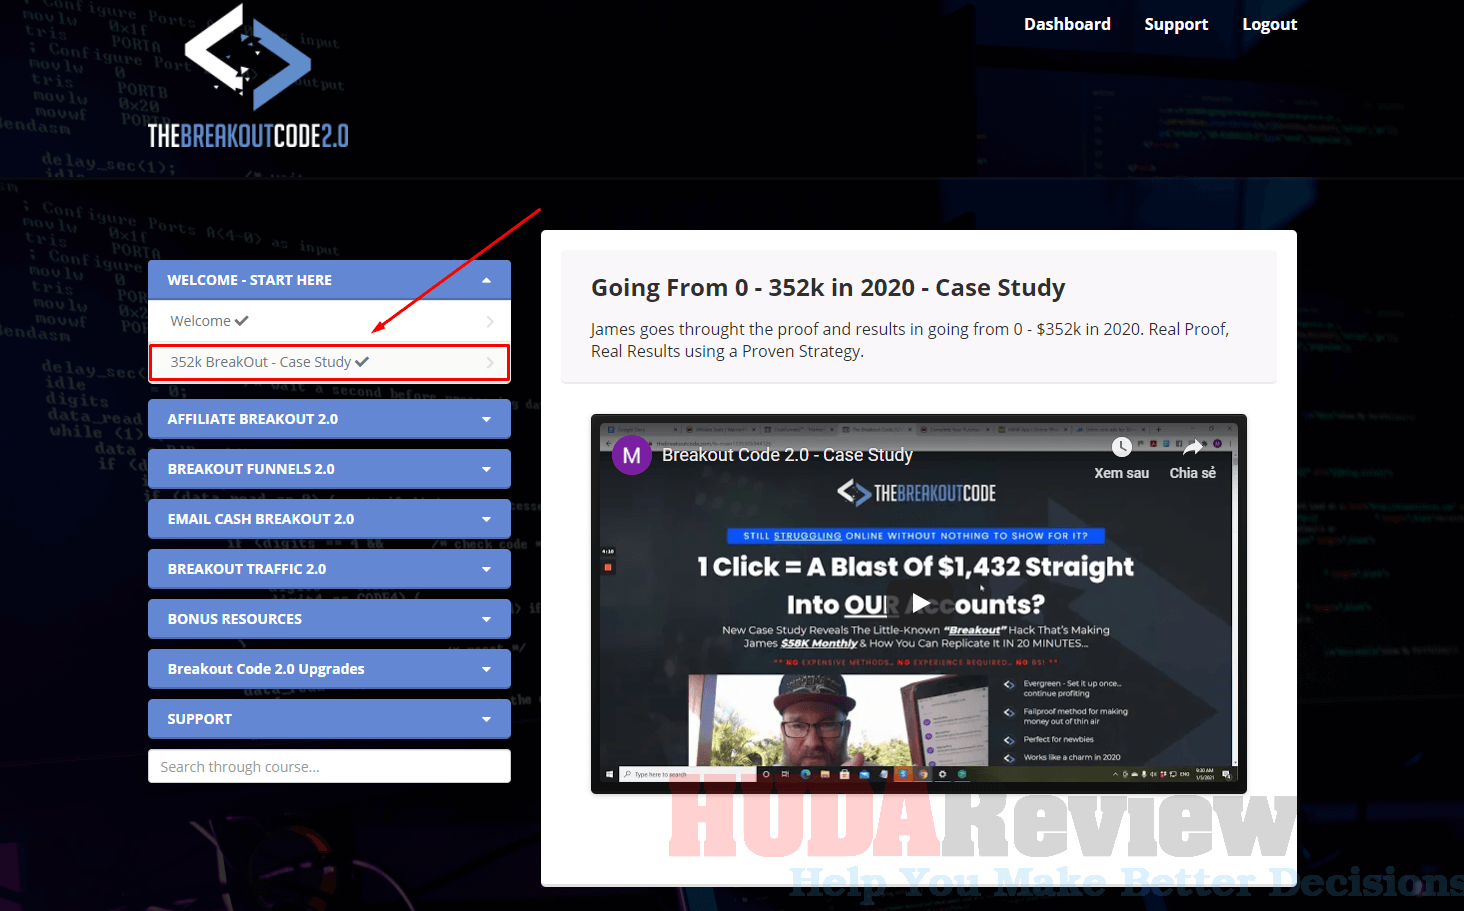Open the video title Breakout Code 2.0 - Case Study

pos(787,455)
